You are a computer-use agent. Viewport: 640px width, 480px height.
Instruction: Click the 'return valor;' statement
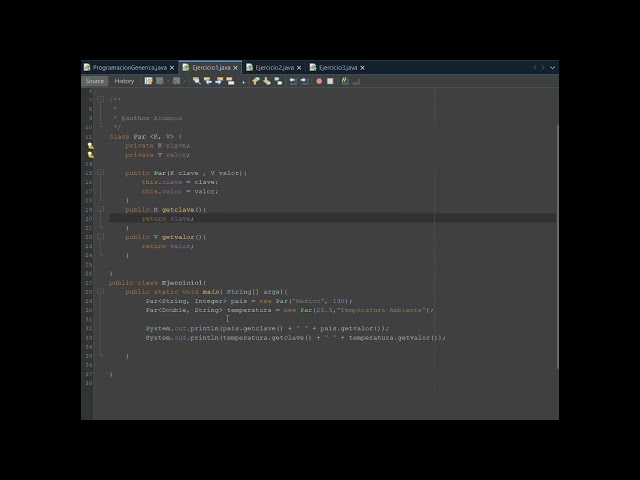pyautogui.click(x=168, y=246)
